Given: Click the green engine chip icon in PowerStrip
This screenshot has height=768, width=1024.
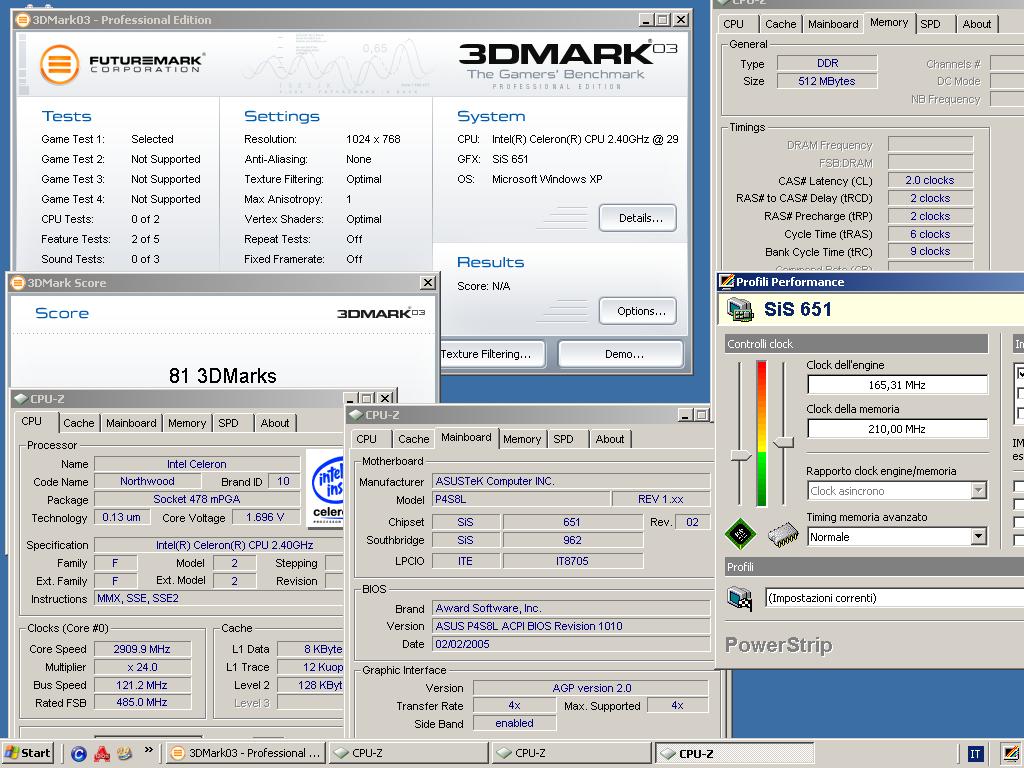Looking at the screenshot, I should (741, 534).
